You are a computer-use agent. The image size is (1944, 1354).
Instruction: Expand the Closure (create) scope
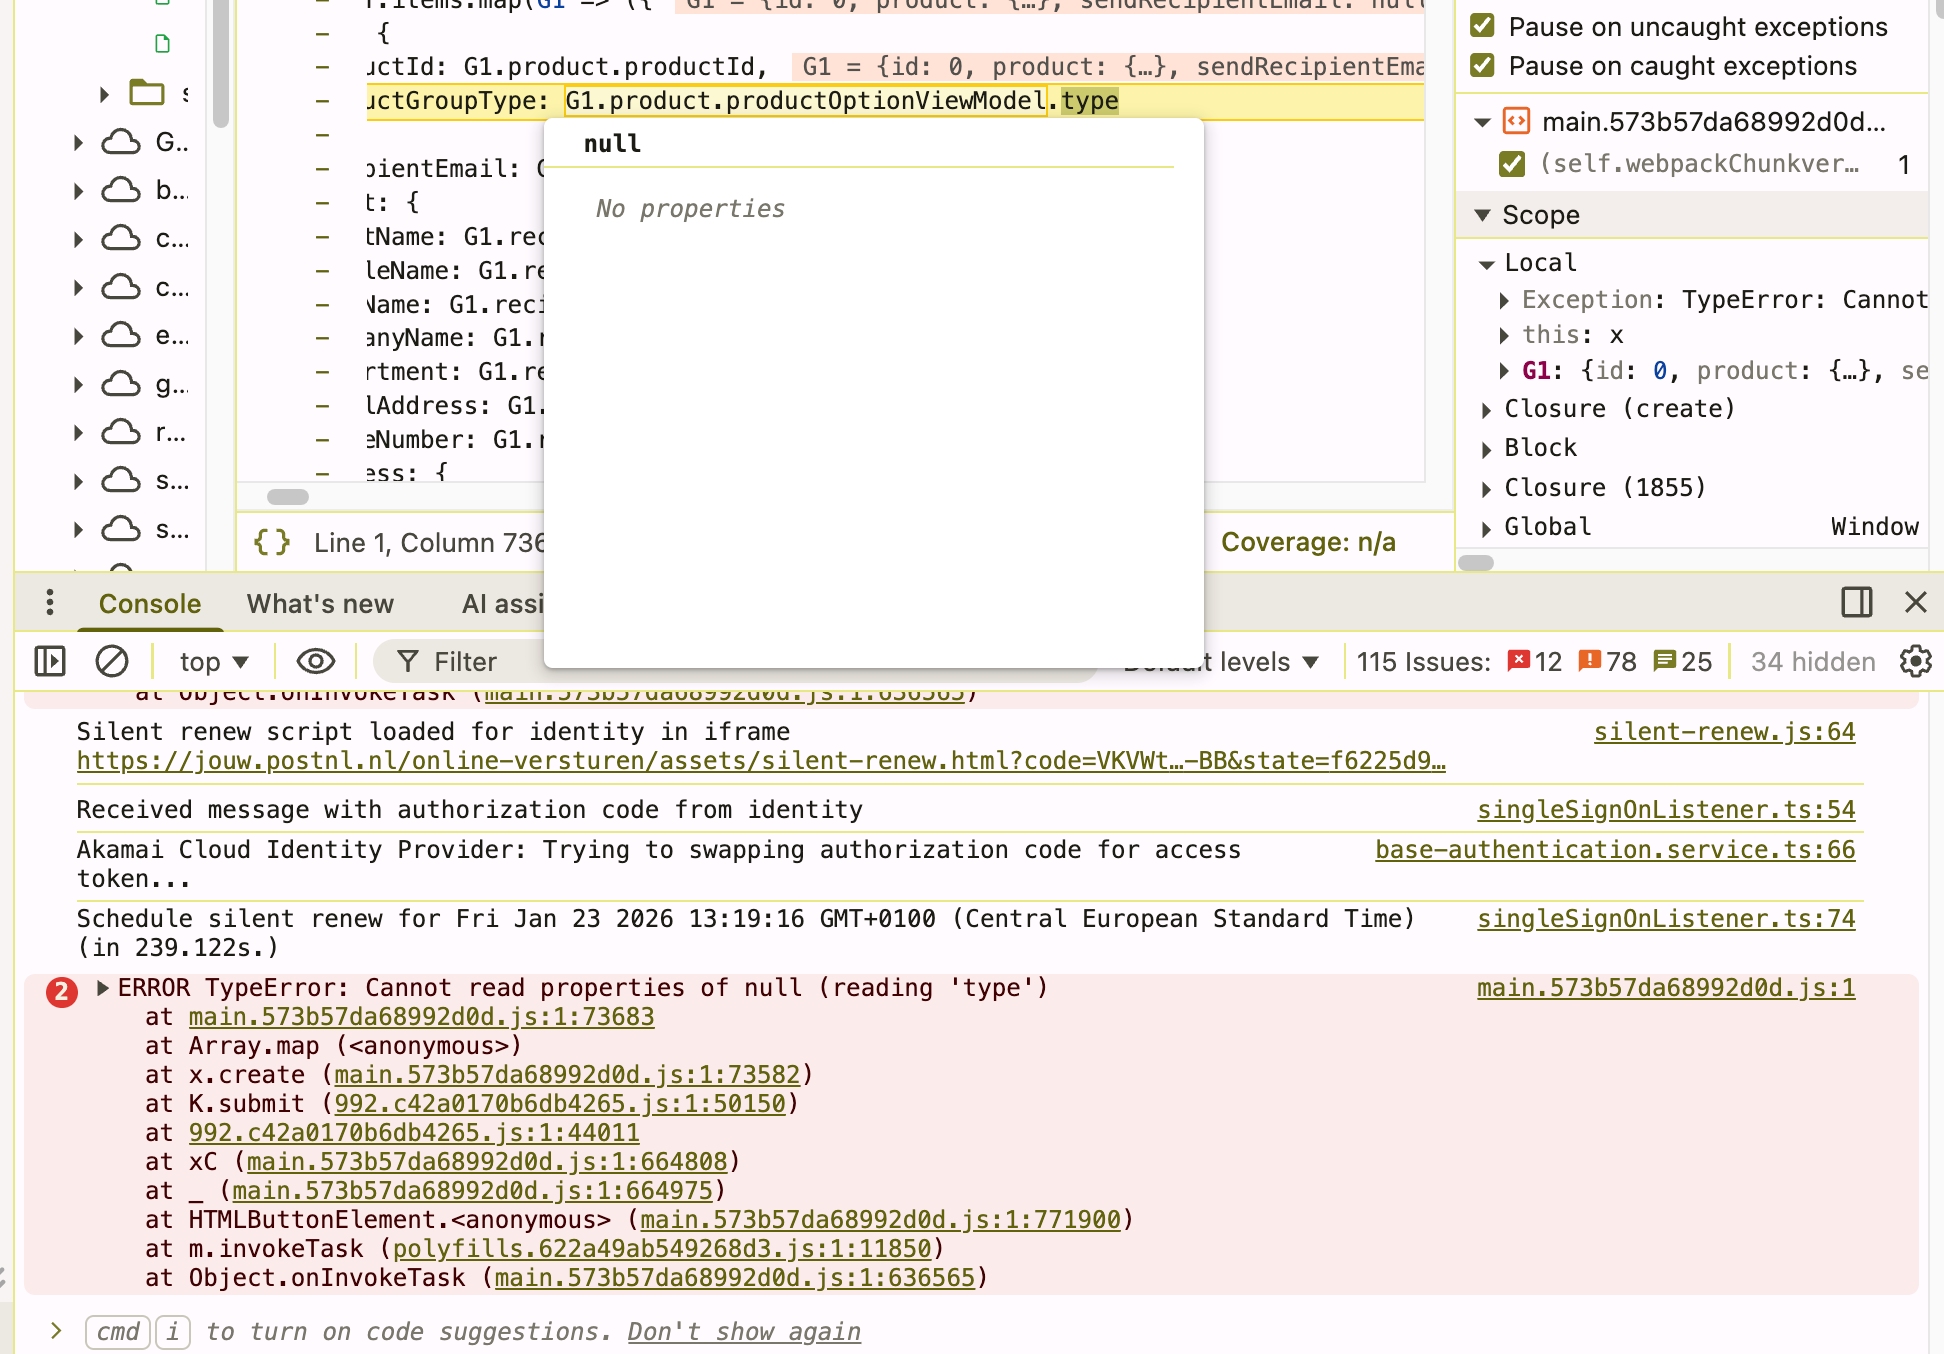click(x=1487, y=409)
